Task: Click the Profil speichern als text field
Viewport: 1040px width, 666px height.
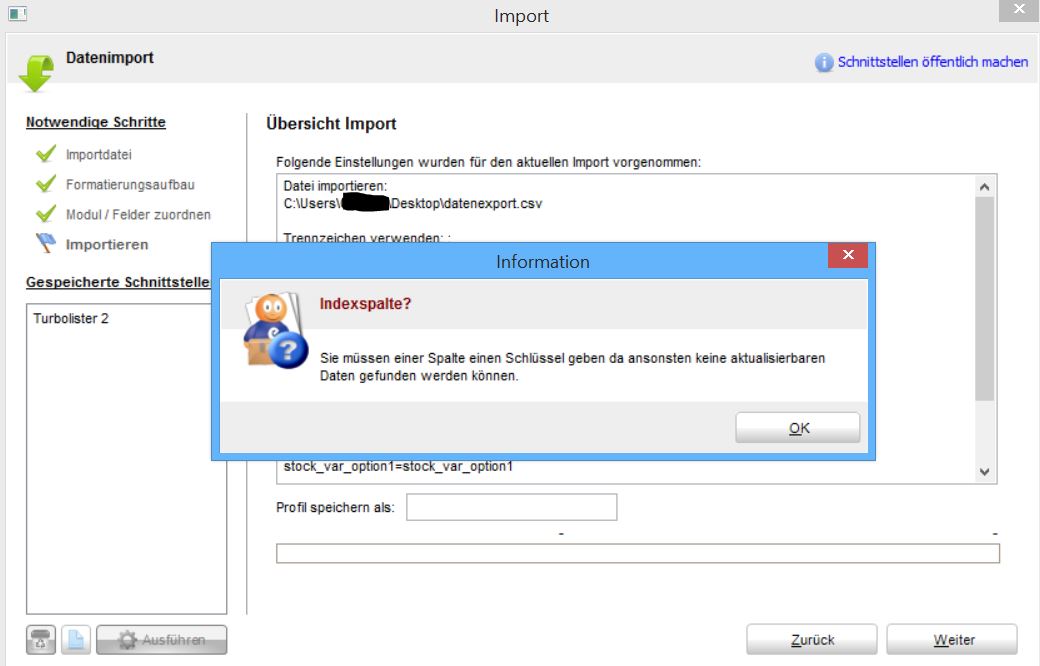Action: coord(511,507)
